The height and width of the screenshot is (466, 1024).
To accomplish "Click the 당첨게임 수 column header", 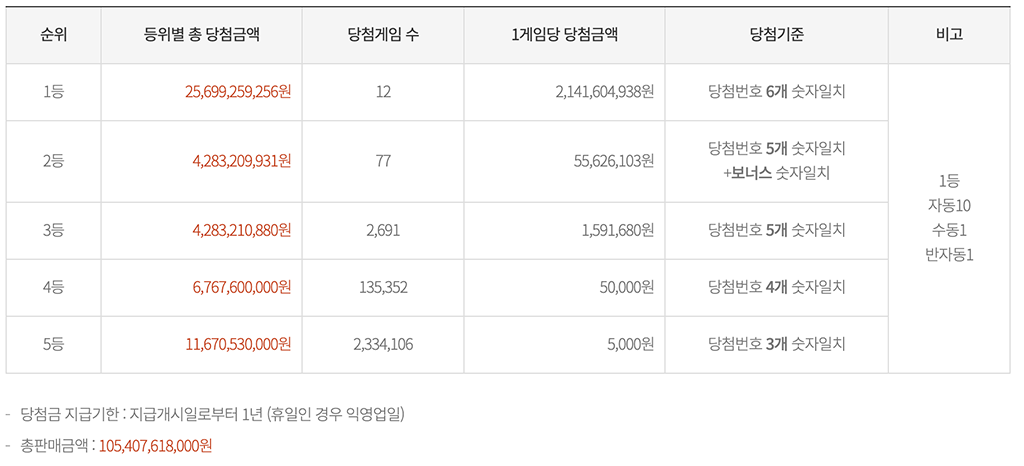I will click(383, 35).
